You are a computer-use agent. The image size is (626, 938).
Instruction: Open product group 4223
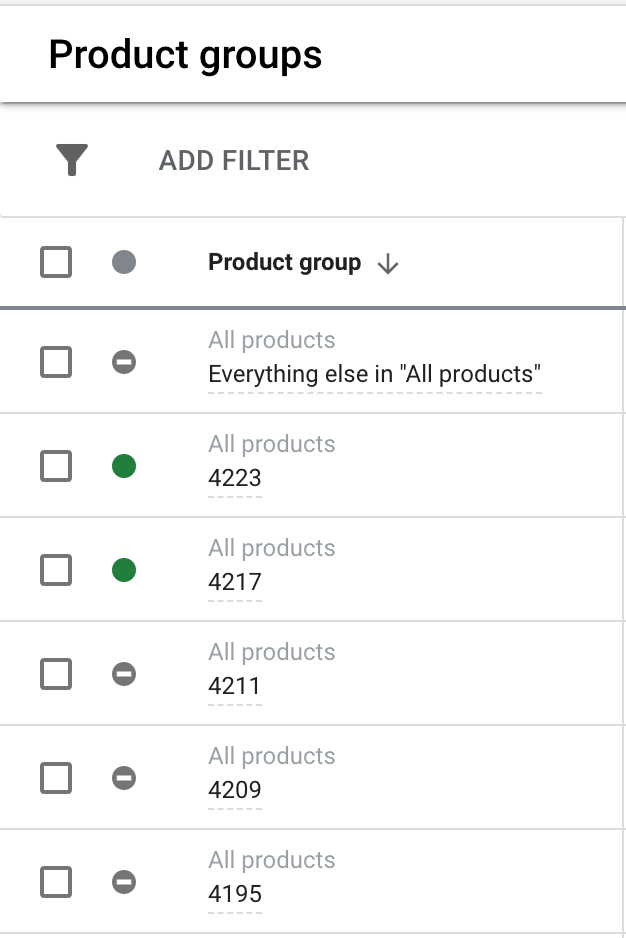coord(235,478)
